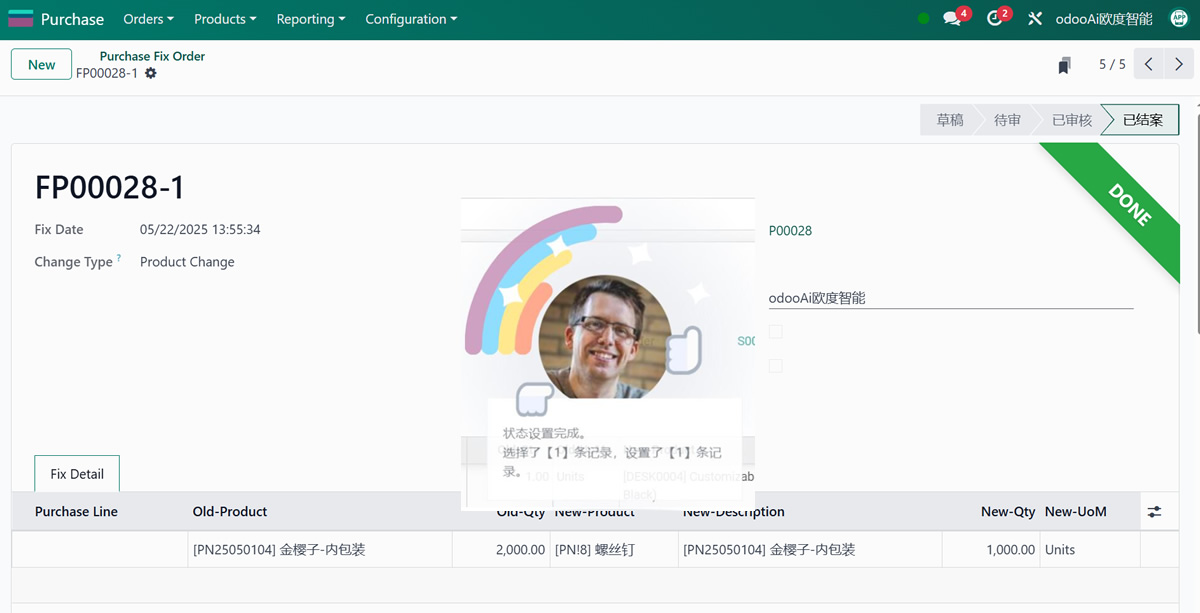Screen dimensions: 1200x613
Task: Click the odooAi欧度智能 company field
Action: pos(950,298)
